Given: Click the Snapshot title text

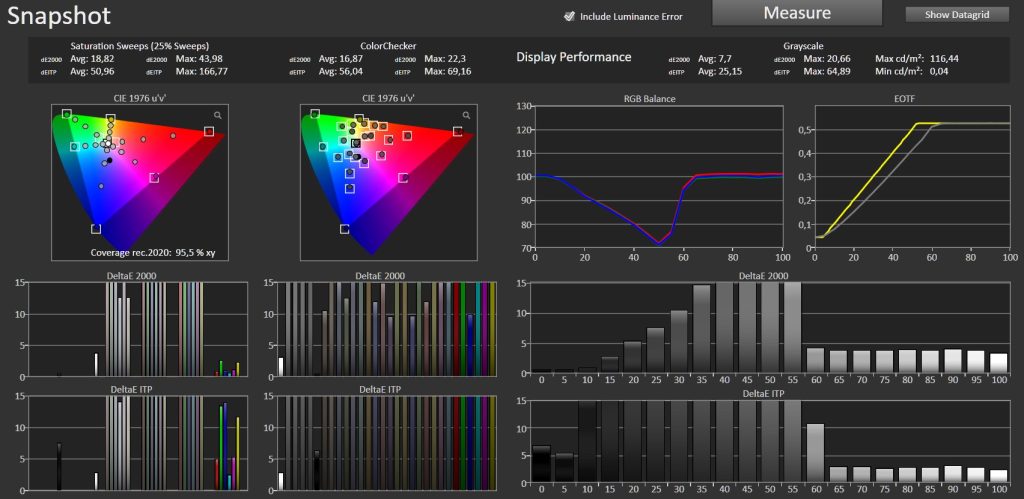Looking at the screenshot, I should point(59,16).
